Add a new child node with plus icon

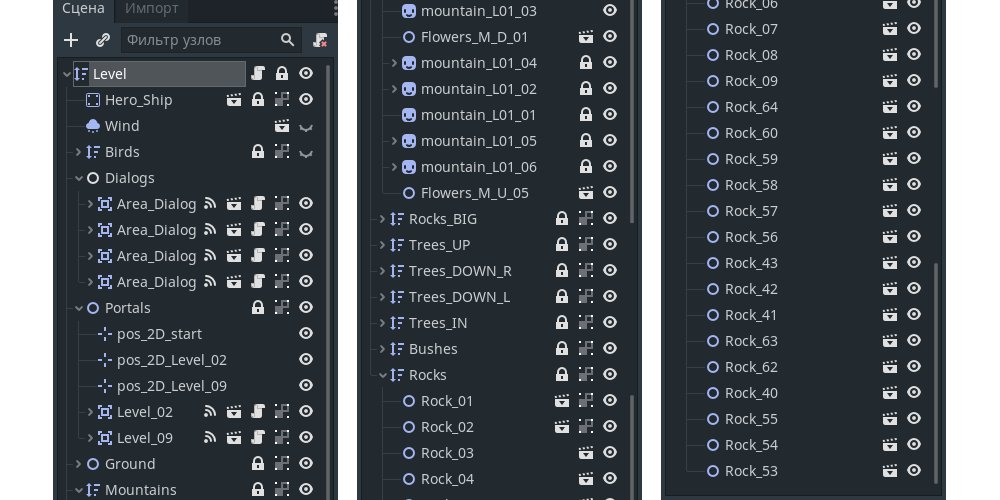tap(71, 40)
